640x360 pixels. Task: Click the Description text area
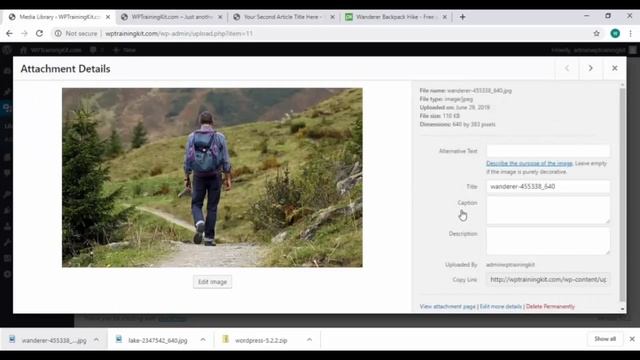tap(548, 241)
